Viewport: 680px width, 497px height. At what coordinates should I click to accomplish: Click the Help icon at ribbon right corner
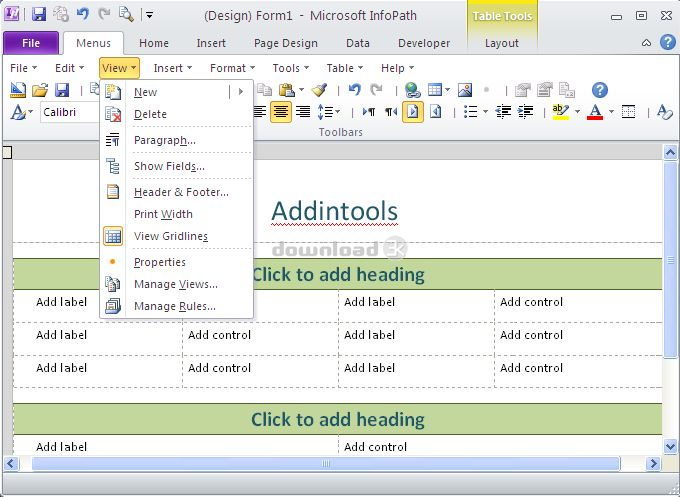668,43
